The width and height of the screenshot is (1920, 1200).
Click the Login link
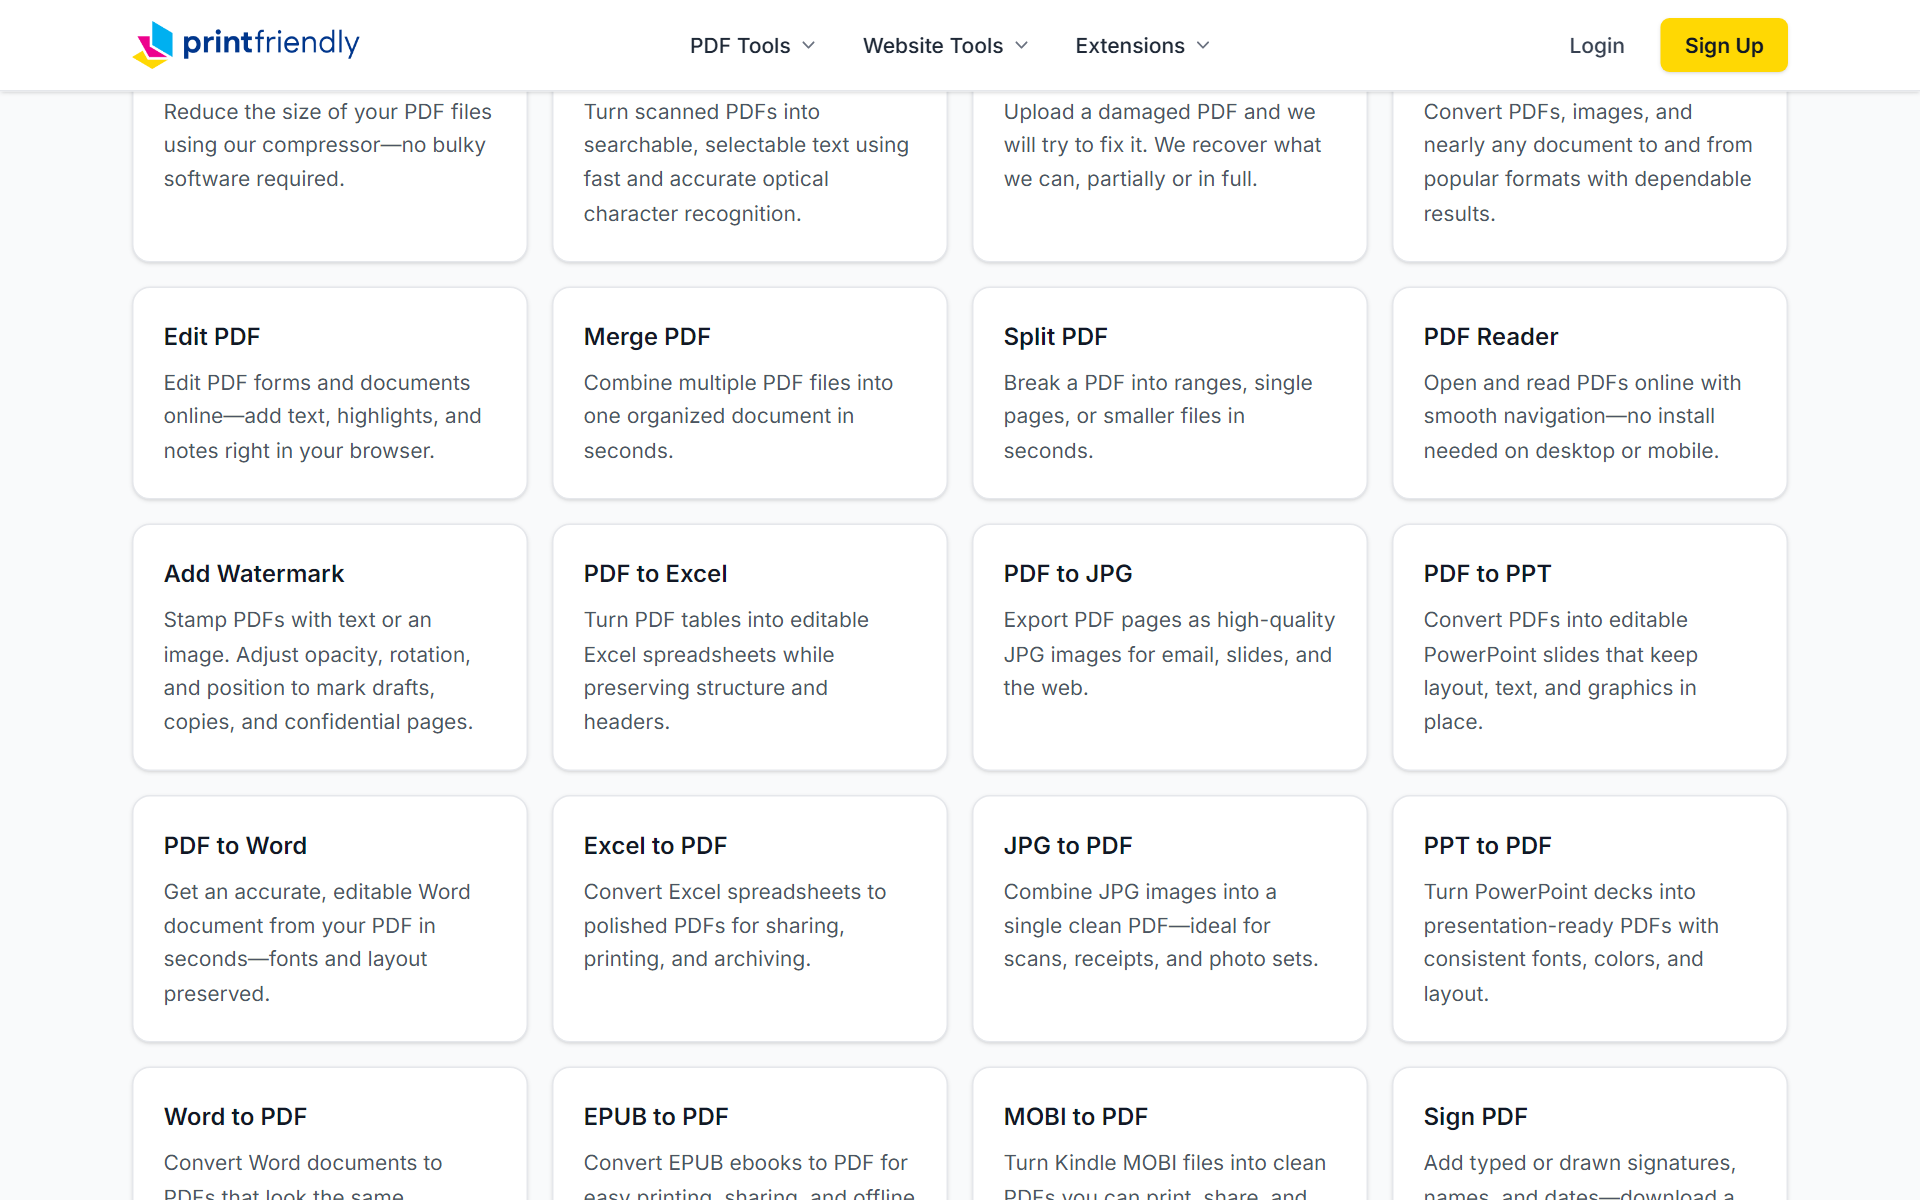coord(1596,46)
